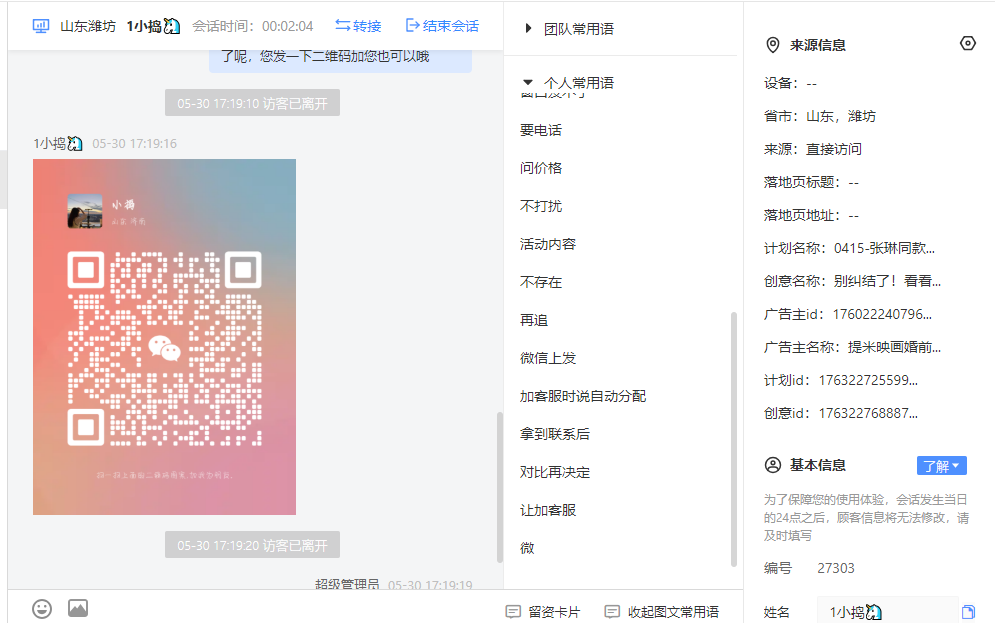Click the 设备 row in source info
Screen dimensions: 995x623
click(791, 83)
